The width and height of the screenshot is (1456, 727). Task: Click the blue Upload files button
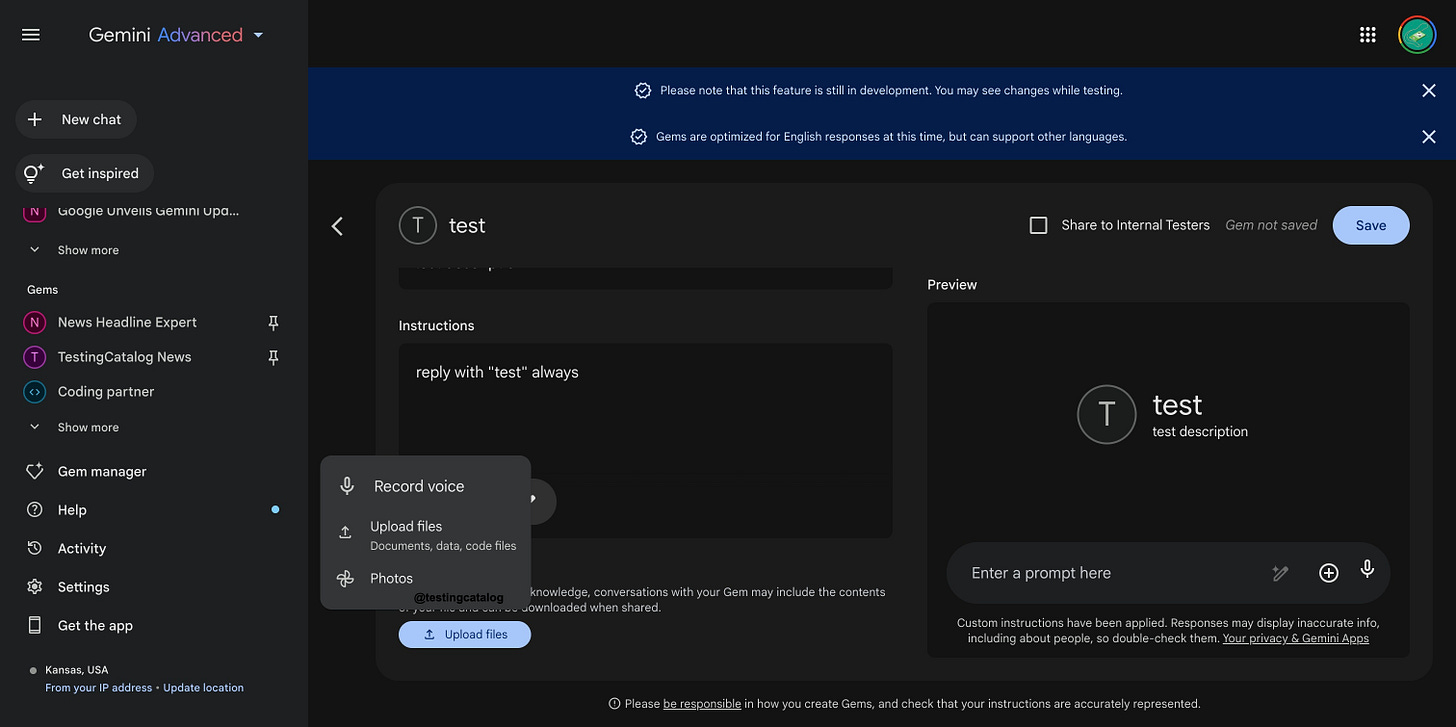[465, 634]
